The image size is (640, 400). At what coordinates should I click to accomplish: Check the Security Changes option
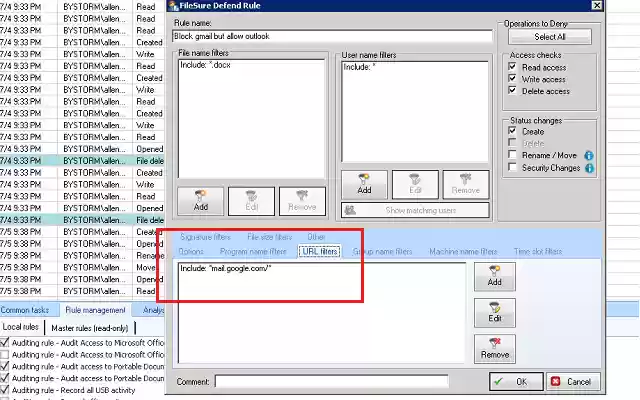click(512, 167)
